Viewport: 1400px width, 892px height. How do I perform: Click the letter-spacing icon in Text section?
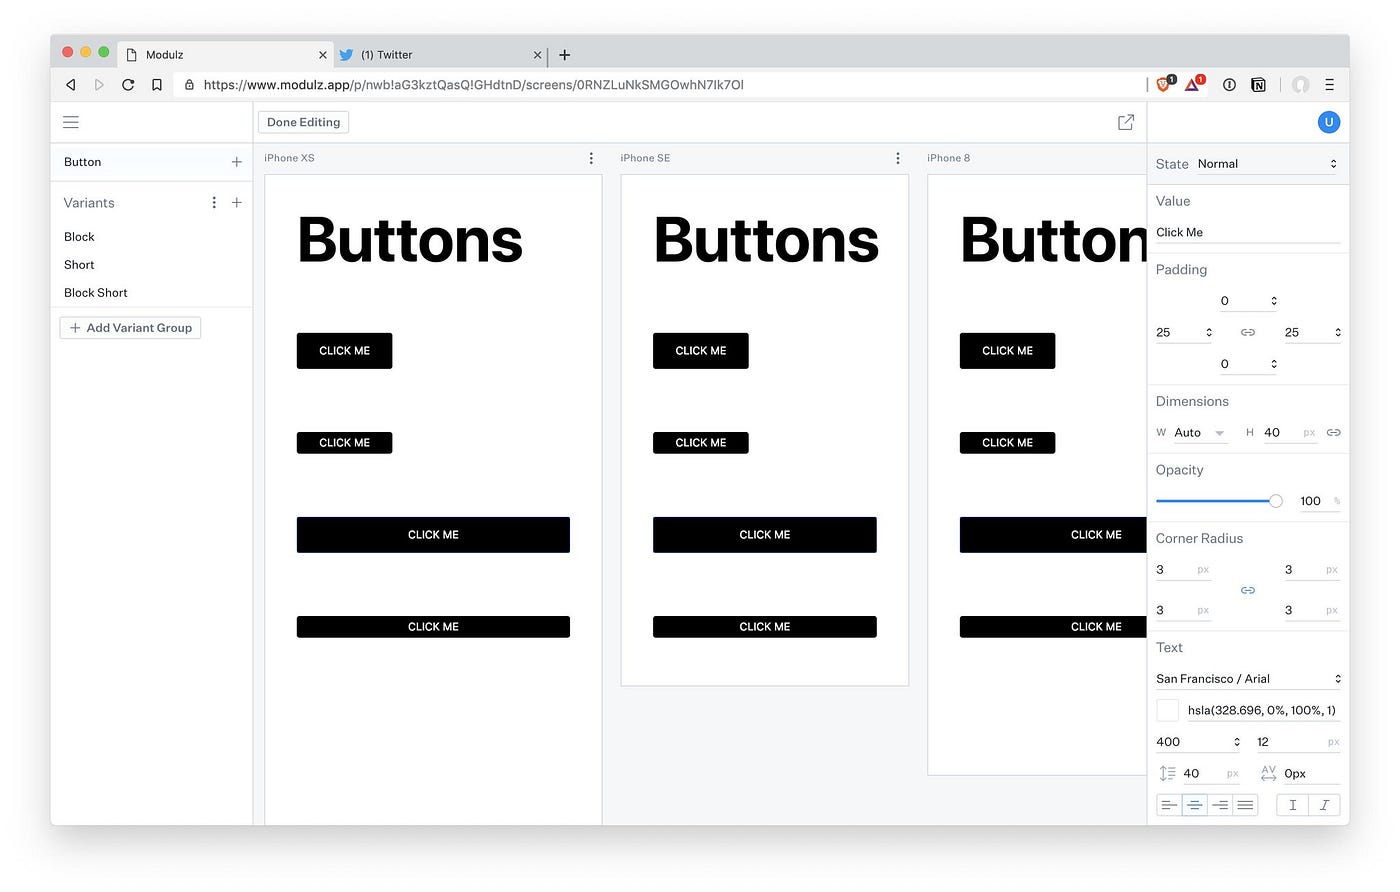(x=1268, y=772)
